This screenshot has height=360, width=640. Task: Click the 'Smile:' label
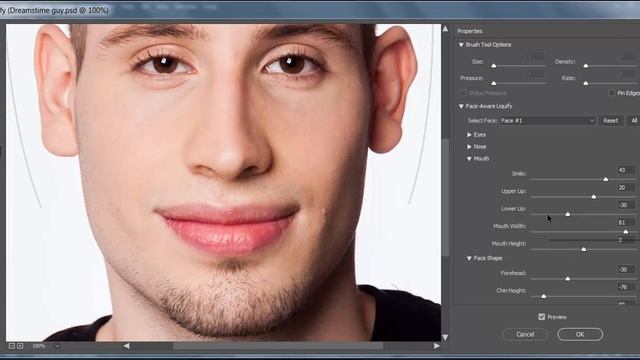pyautogui.click(x=519, y=174)
